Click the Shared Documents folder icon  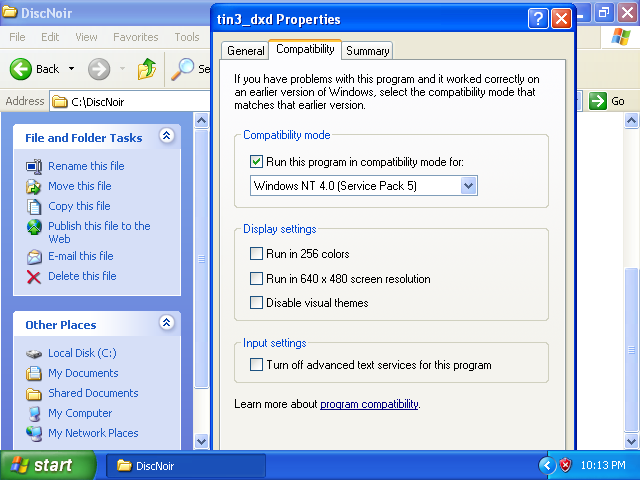tap(34, 394)
